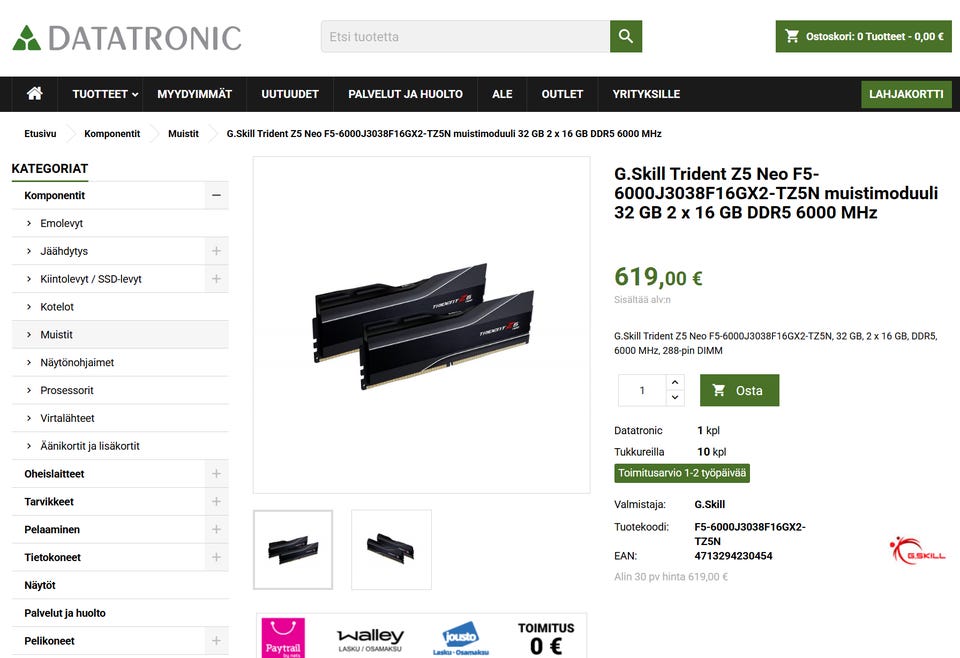Click the Lahjakortti button
960x658 pixels.
click(906, 94)
